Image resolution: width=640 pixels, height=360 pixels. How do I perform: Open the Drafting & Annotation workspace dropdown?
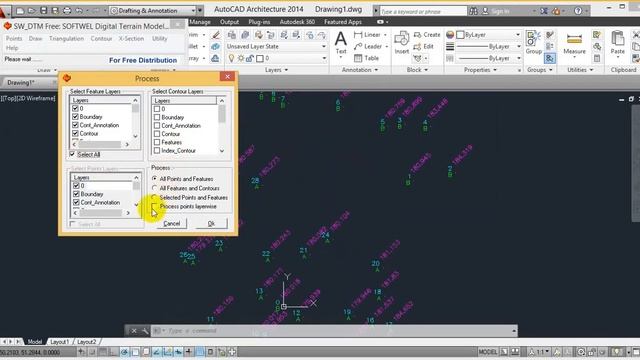(x=153, y=11)
